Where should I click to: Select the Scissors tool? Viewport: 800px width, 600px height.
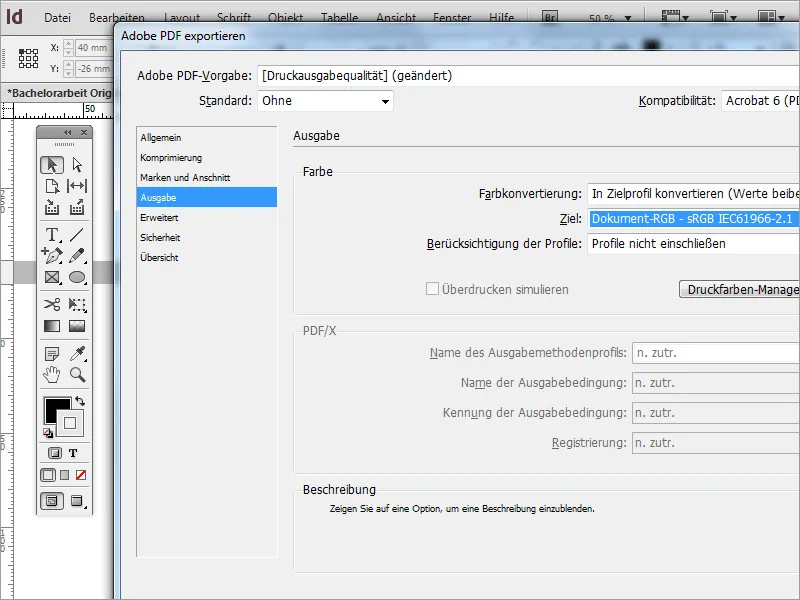point(52,305)
